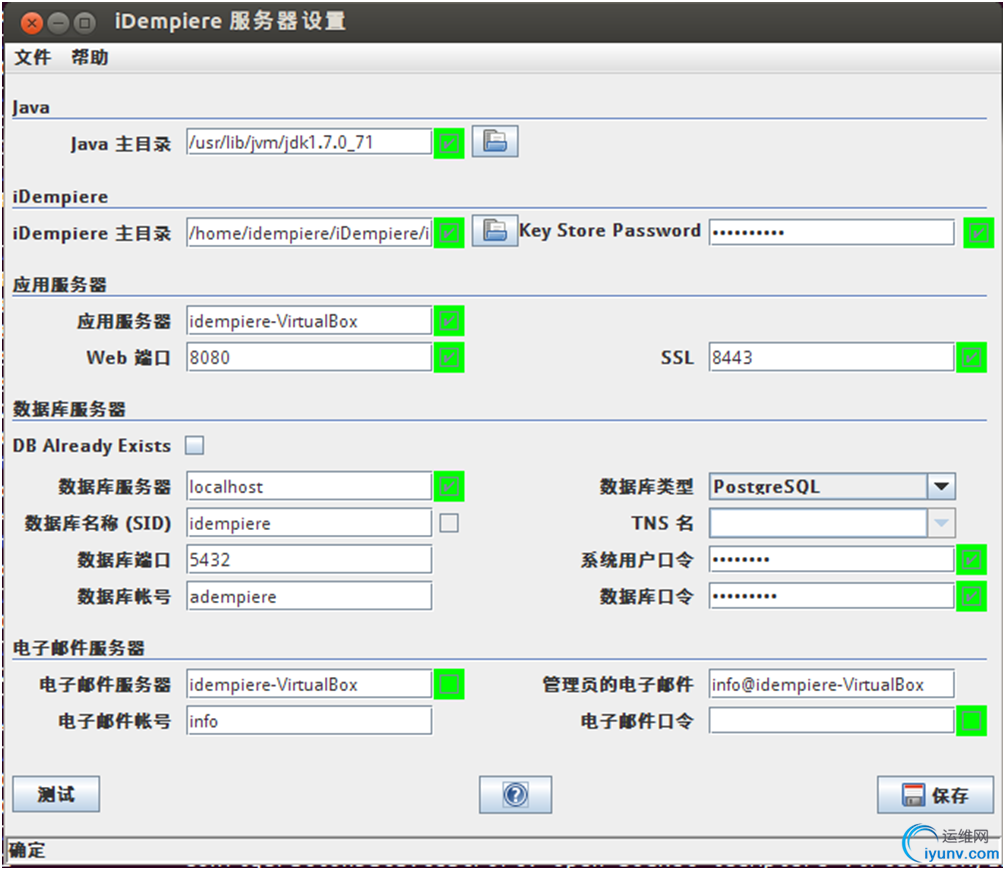
Task: Toggle green indicator beside mail server field
Action: point(449,684)
